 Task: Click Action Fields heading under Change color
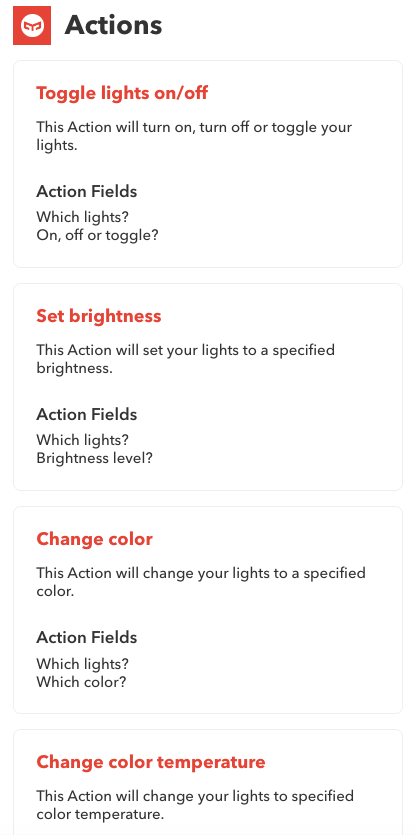87,637
